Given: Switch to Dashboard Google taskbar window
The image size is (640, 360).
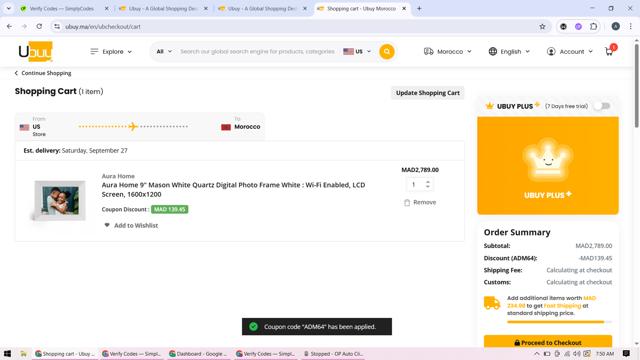Looking at the screenshot, I should coord(198,353).
